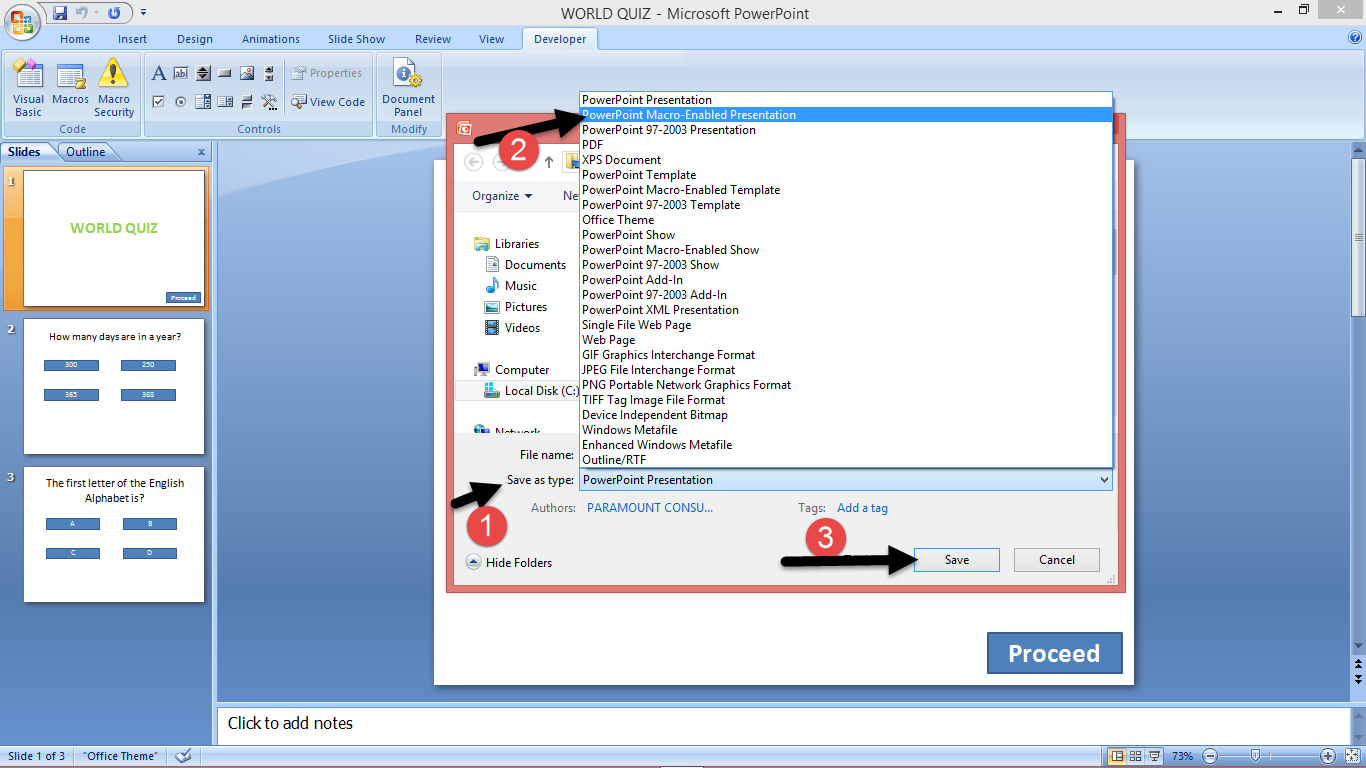Screen dimensions: 1366x768
Task: Choose PDF from file type list
Action: point(846,145)
